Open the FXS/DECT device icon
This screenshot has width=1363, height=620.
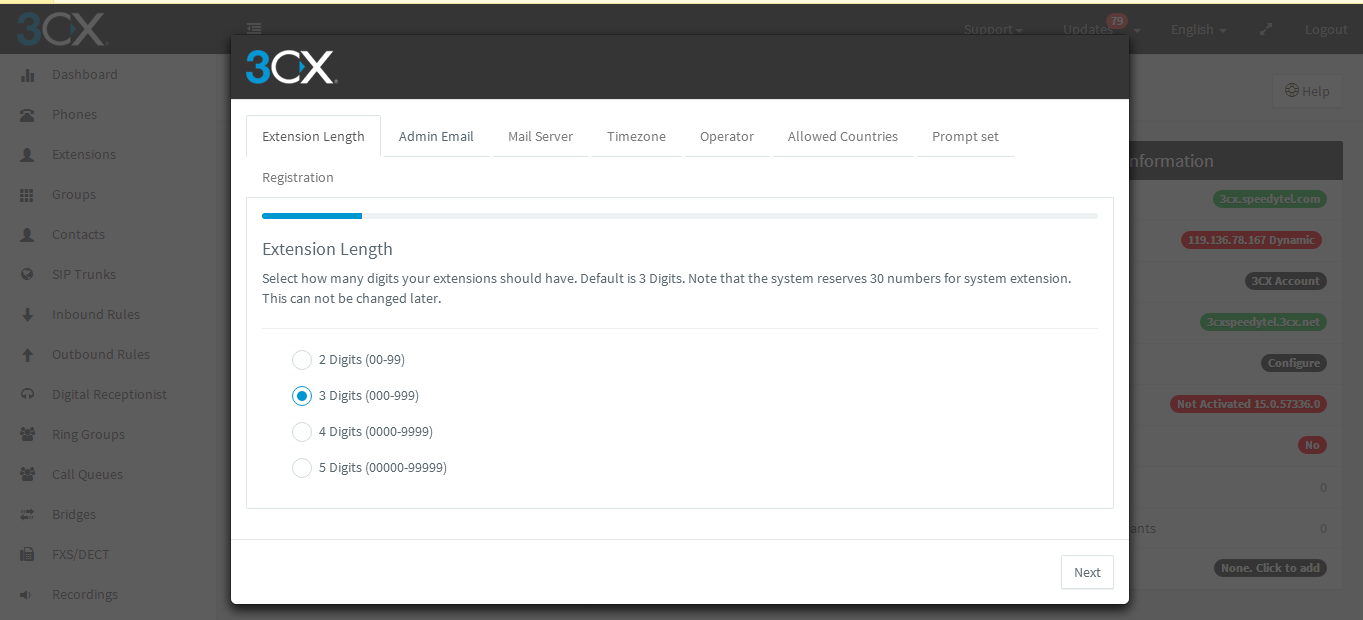(28, 555)
